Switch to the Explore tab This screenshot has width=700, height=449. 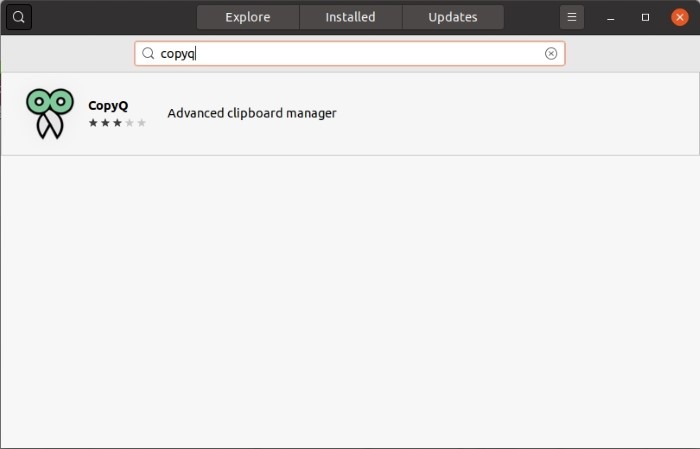pyautogui.click(x=248, y=17)
